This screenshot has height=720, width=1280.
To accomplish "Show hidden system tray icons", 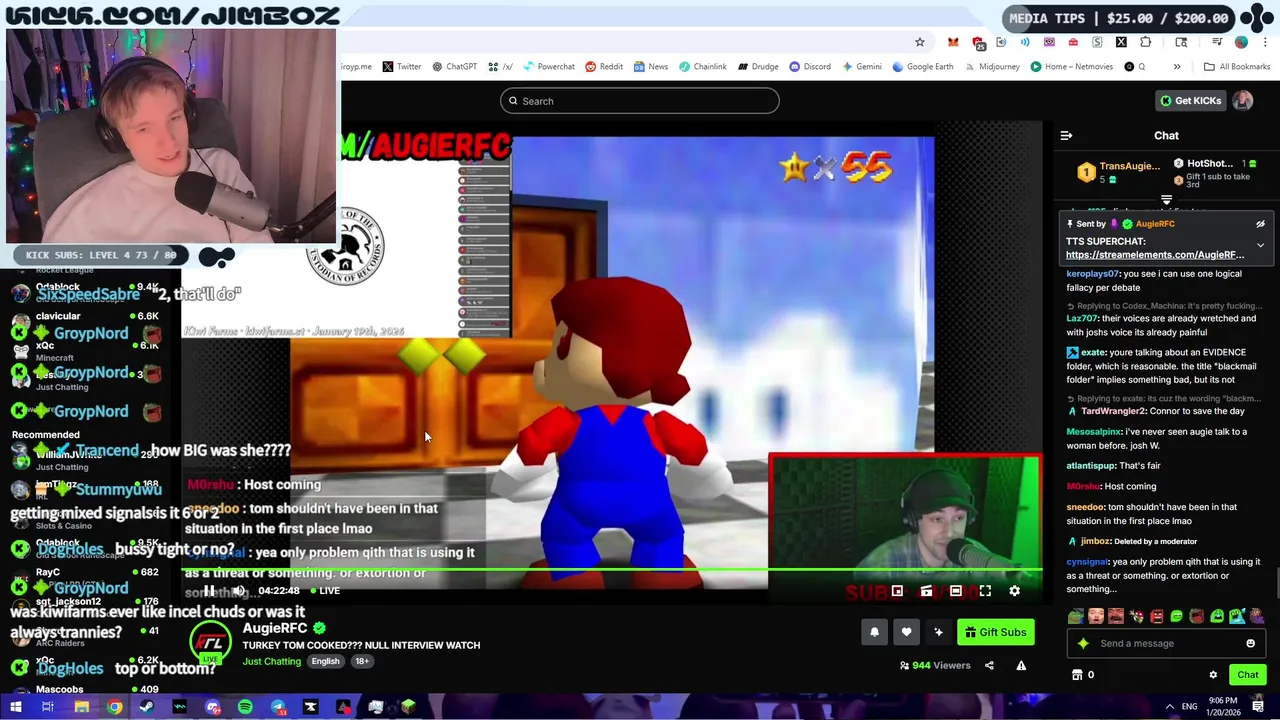I will pyautogui.click(x=1170, y=707).
